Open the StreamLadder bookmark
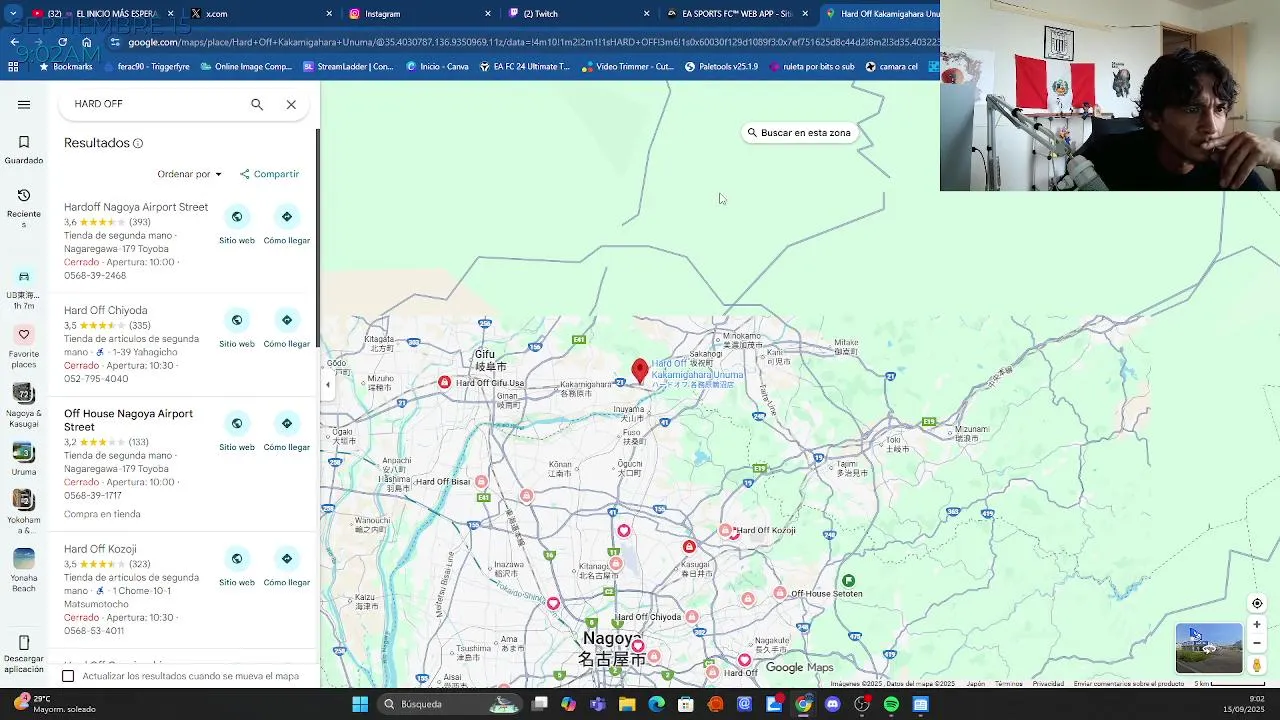This screenshot has width=1280, height=720. pyautogui.click(x=349, y=67)
